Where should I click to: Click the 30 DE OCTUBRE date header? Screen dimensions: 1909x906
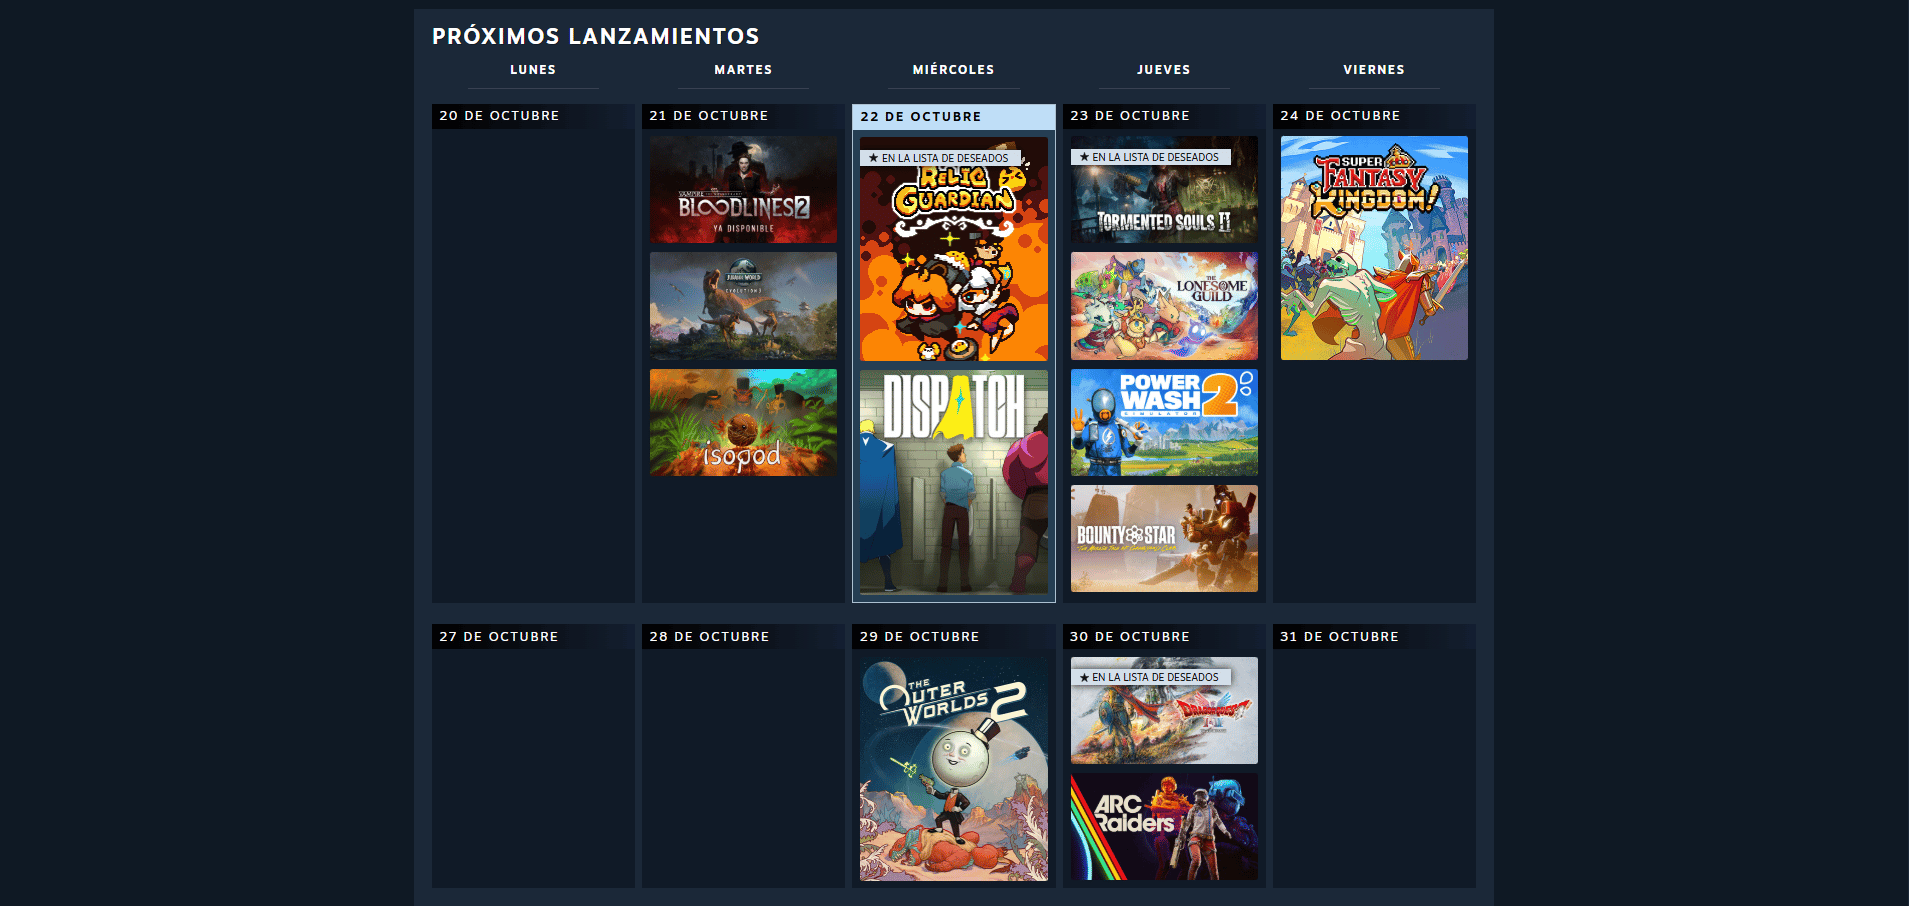pyautogui.click(x=1164, y=637)
